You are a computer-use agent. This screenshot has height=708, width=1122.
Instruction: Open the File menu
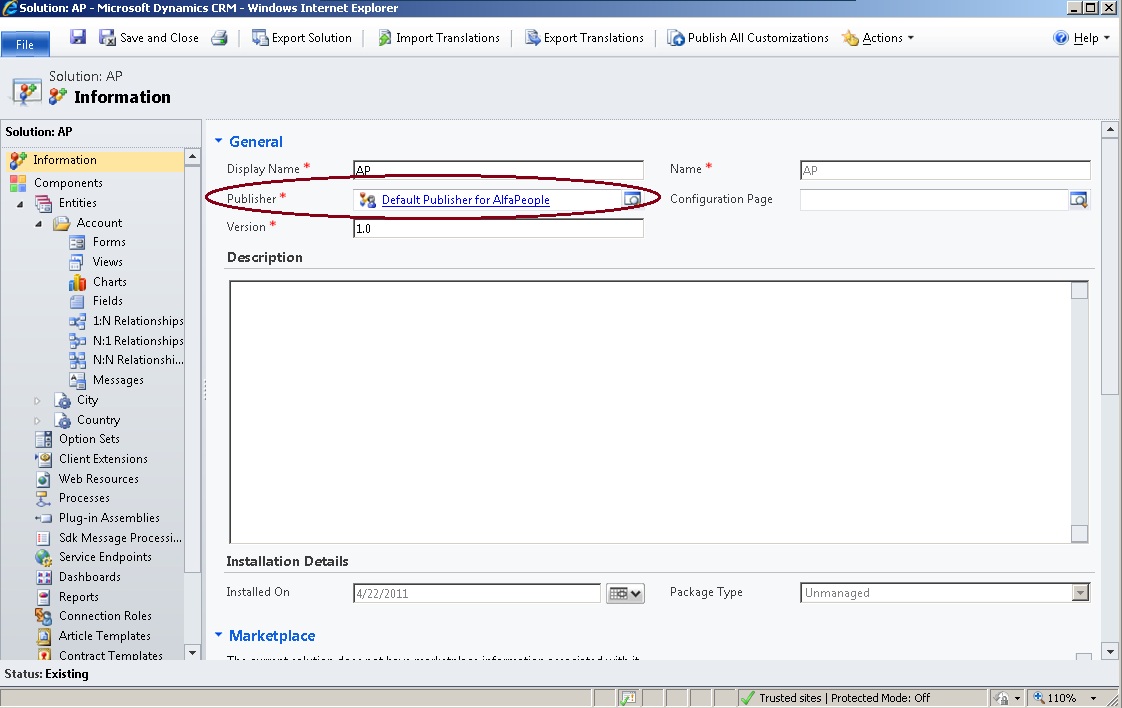click(x=25, y=44)
